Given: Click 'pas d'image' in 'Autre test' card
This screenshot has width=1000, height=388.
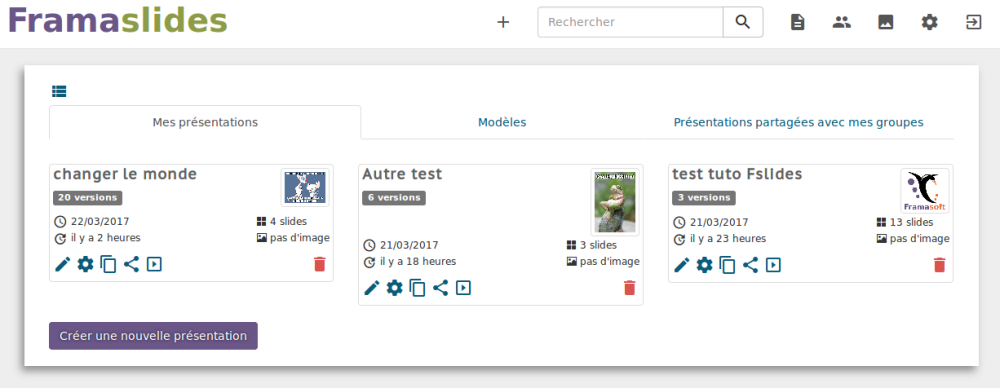Looking at the screenshot, I should click(609, 261).
